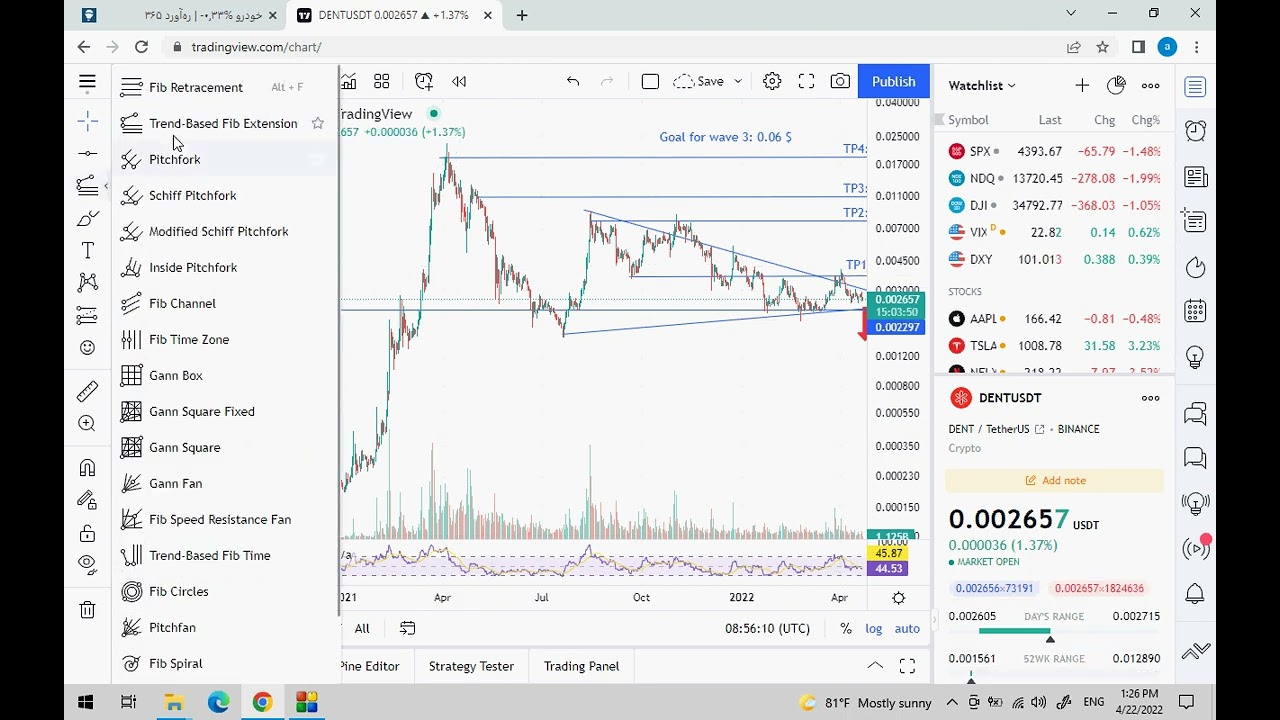
Task: Collapse bottom panel chevron
Action: [x=875, y=666]
